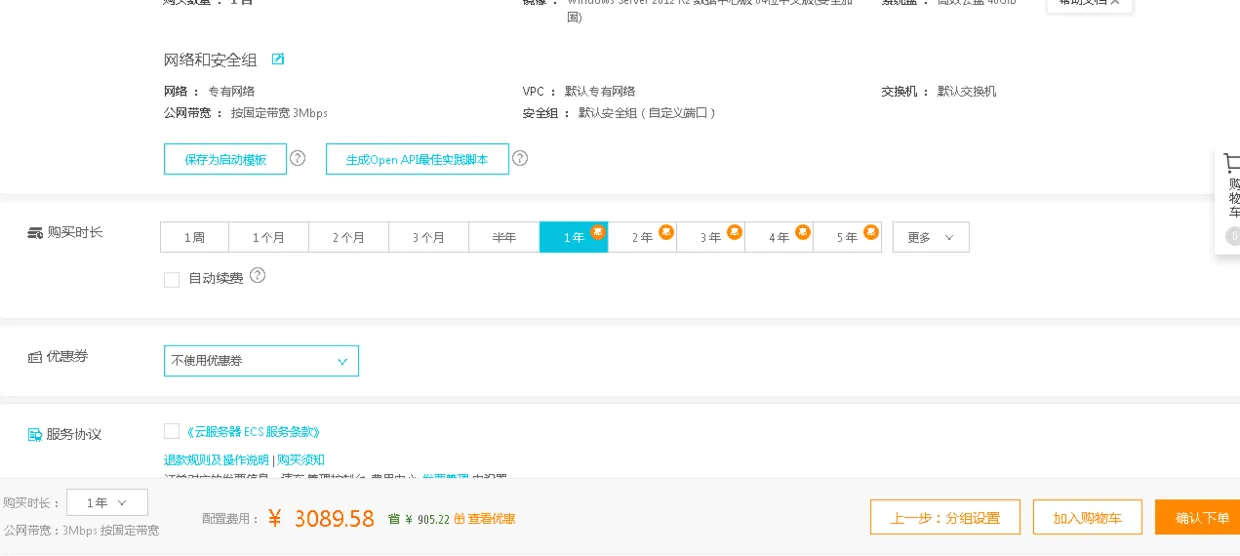The width and height of the screenshot is (1240, 556).
Task: Click the 专有网络 network value
Action: point(231,91)
